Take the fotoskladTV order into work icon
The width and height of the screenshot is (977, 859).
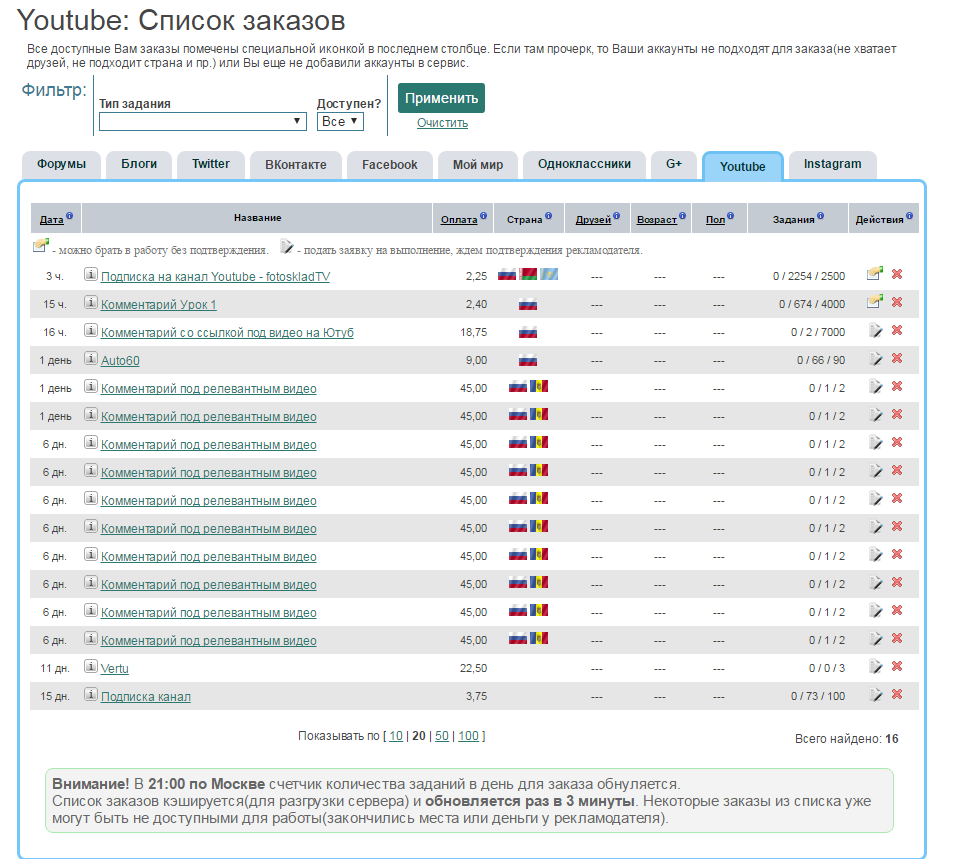[x=875, y=273]
